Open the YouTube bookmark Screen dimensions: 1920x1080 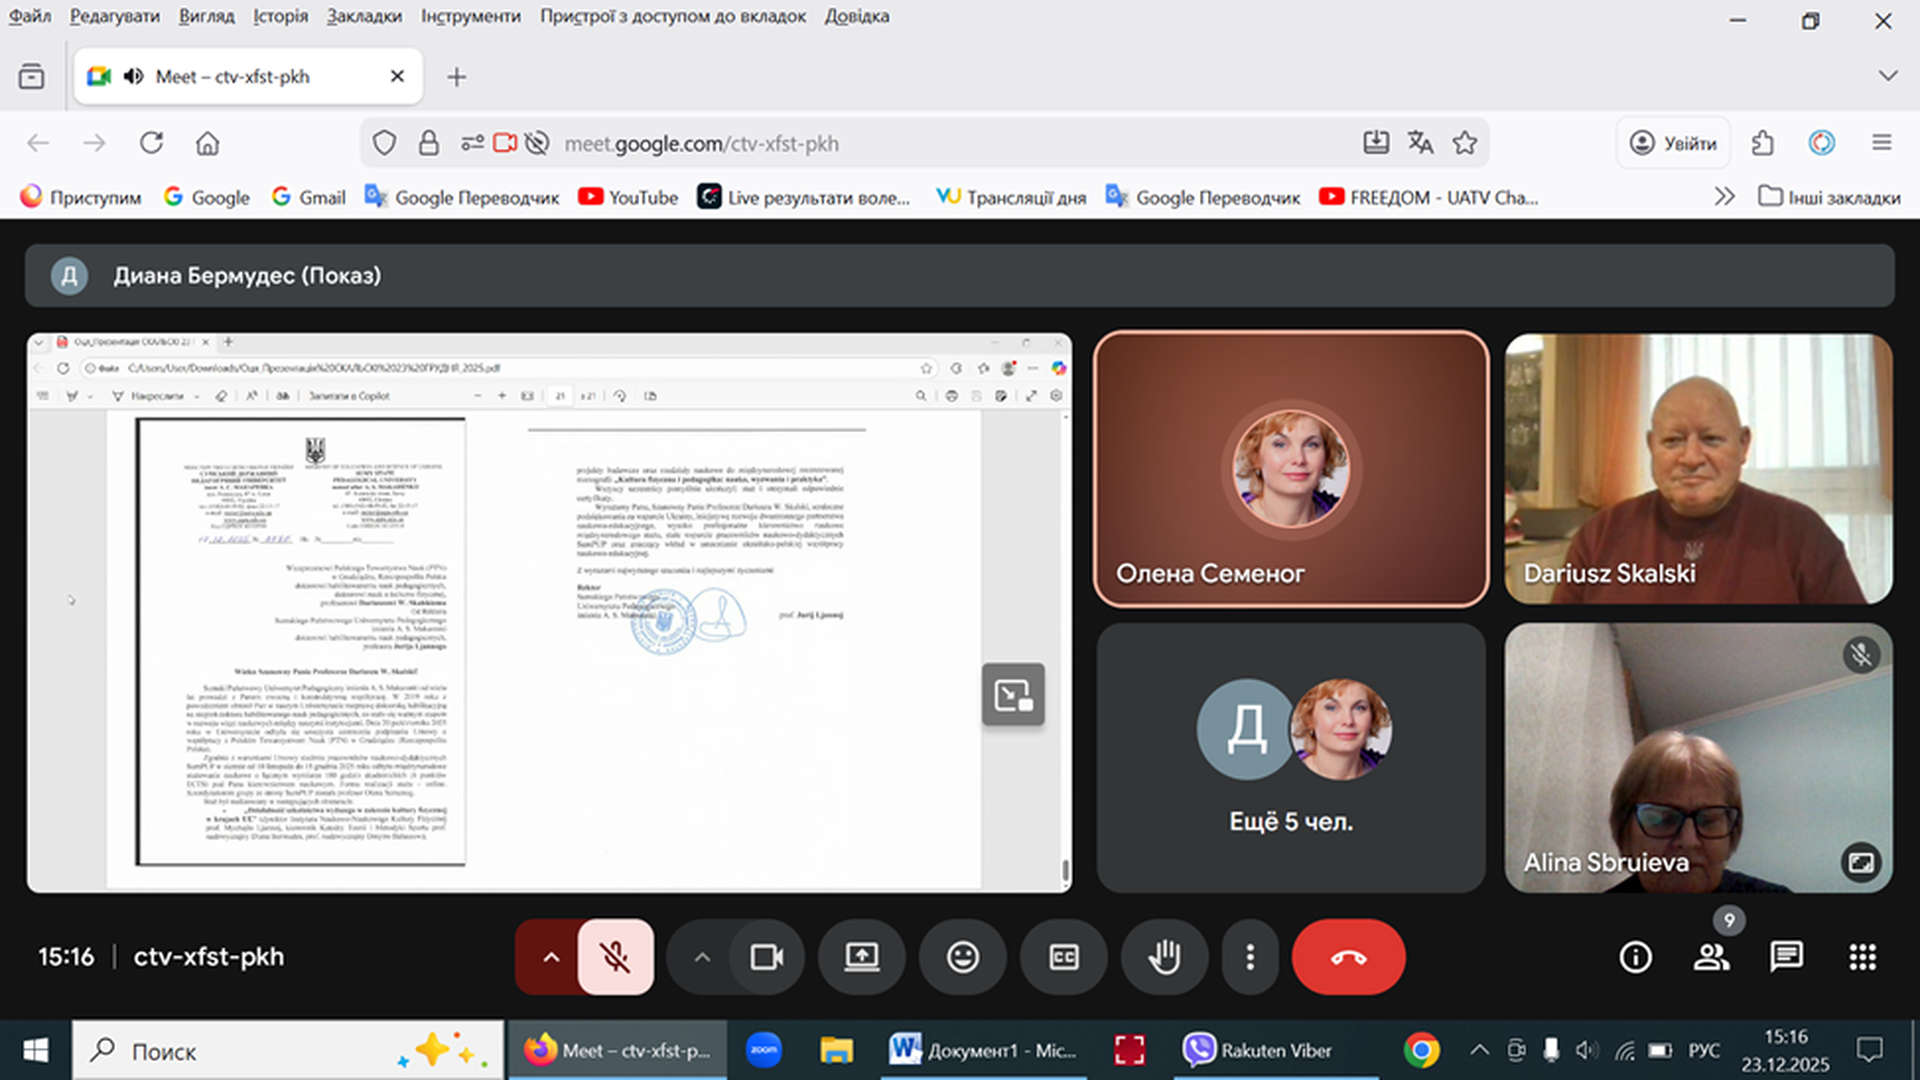(628, 197)
